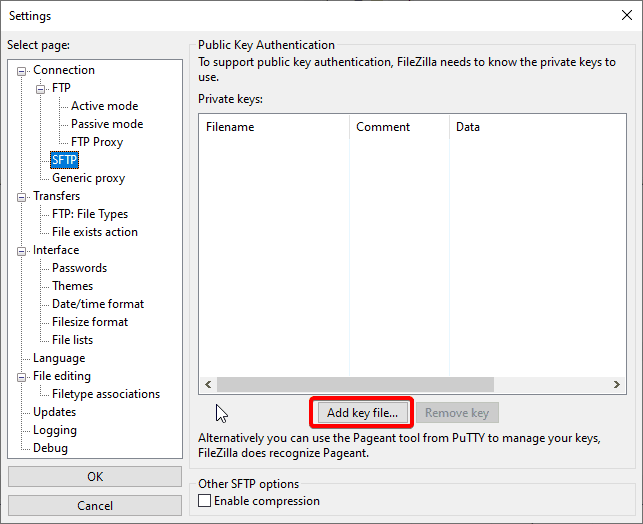Open the Passive mode page
The width and height of the screenshot is (643, 524).
pos(106,124)
